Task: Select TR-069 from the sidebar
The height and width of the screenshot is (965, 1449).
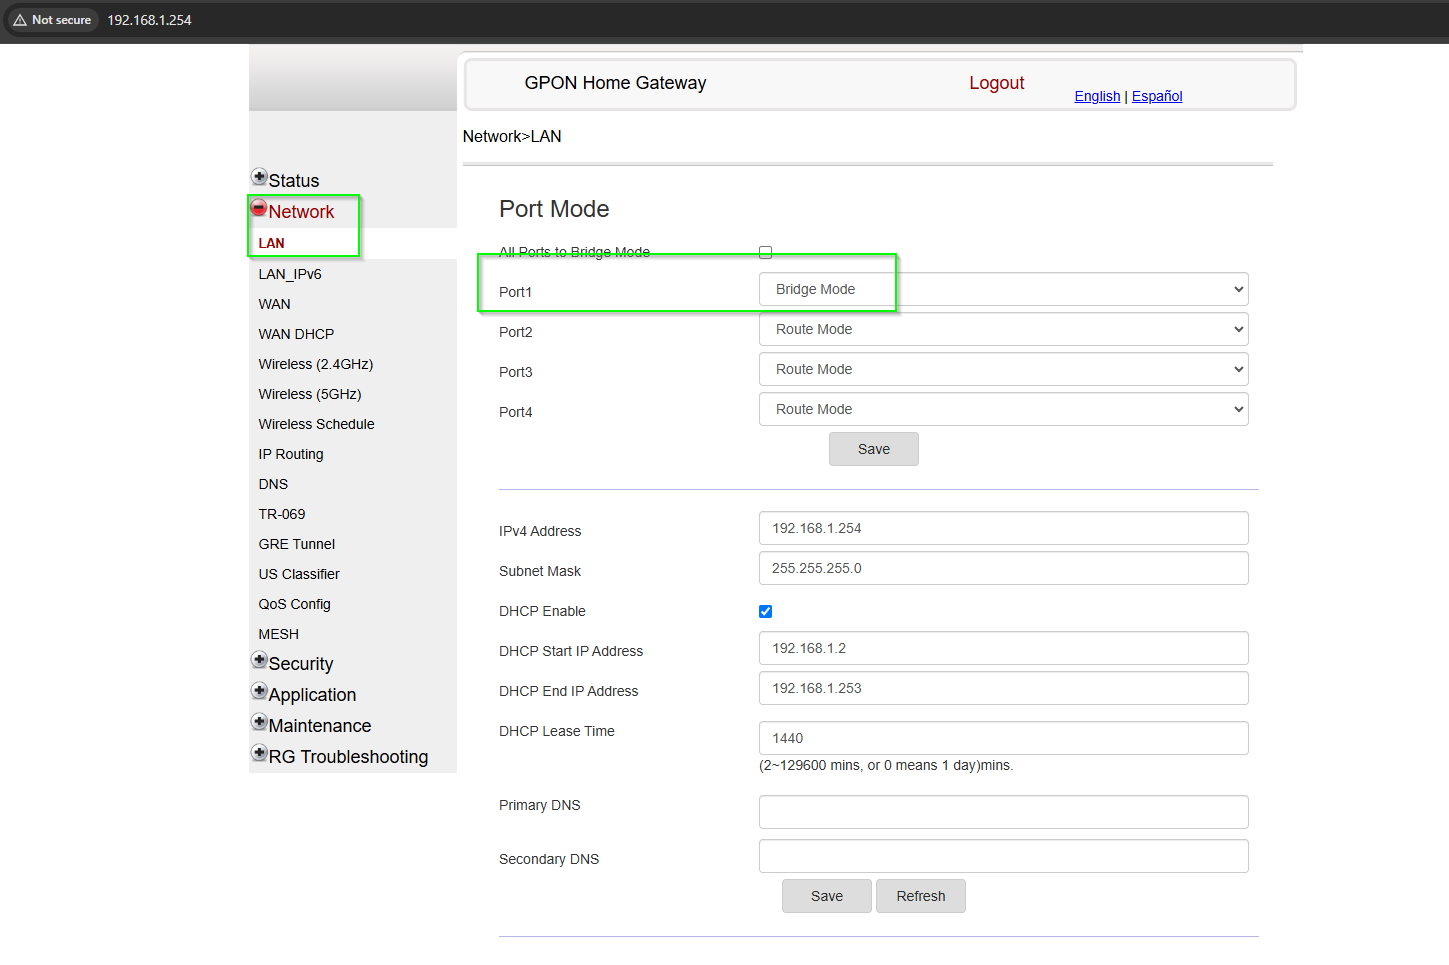Action: 282,513
